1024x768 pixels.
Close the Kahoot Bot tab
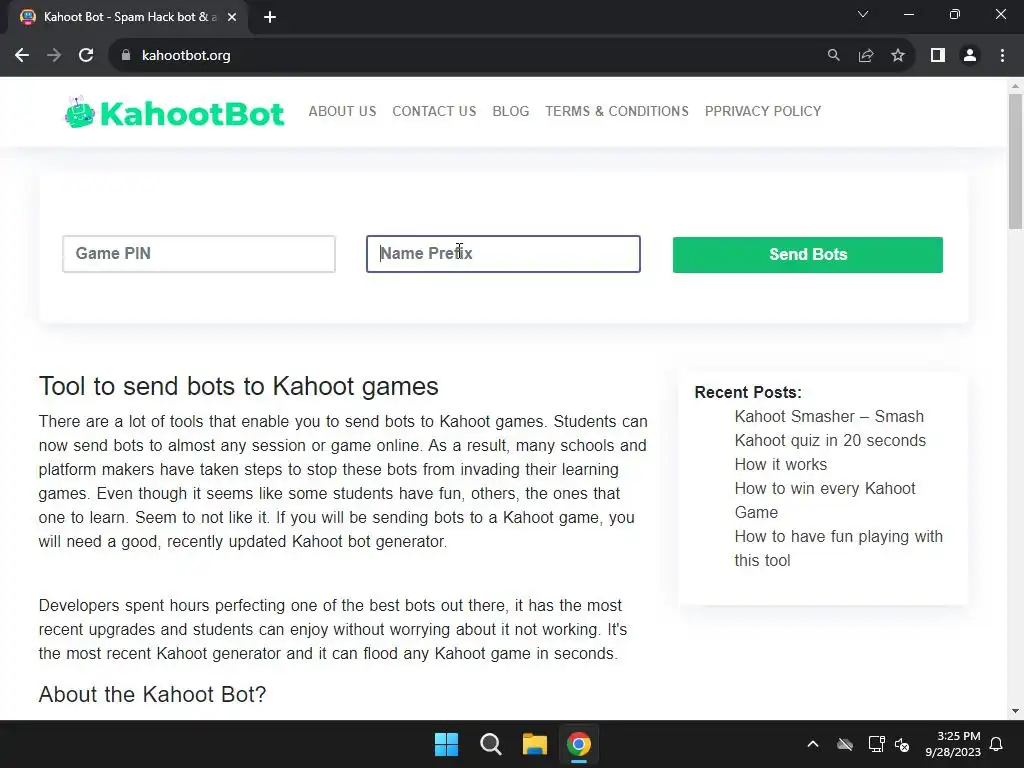pyautogui.click(x=232, y=17)
